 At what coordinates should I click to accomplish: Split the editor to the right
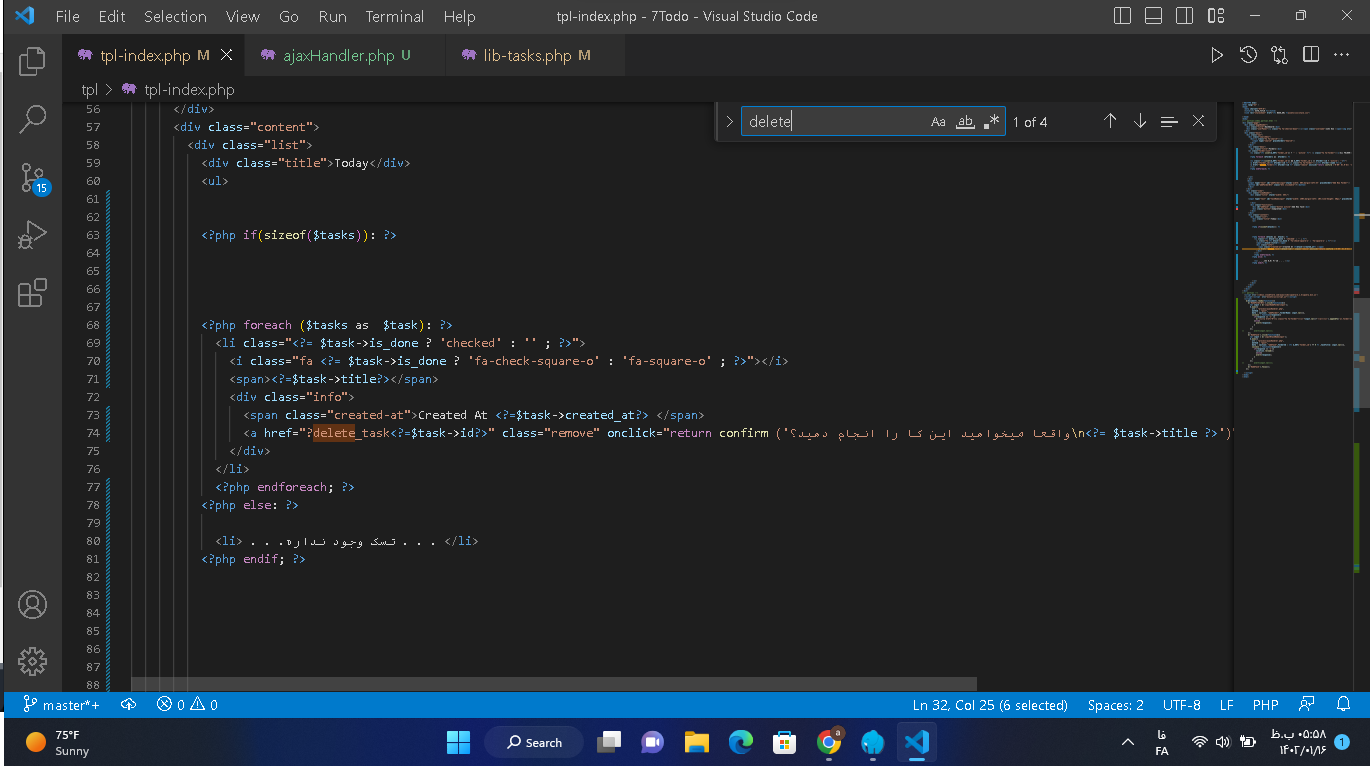1311,55
